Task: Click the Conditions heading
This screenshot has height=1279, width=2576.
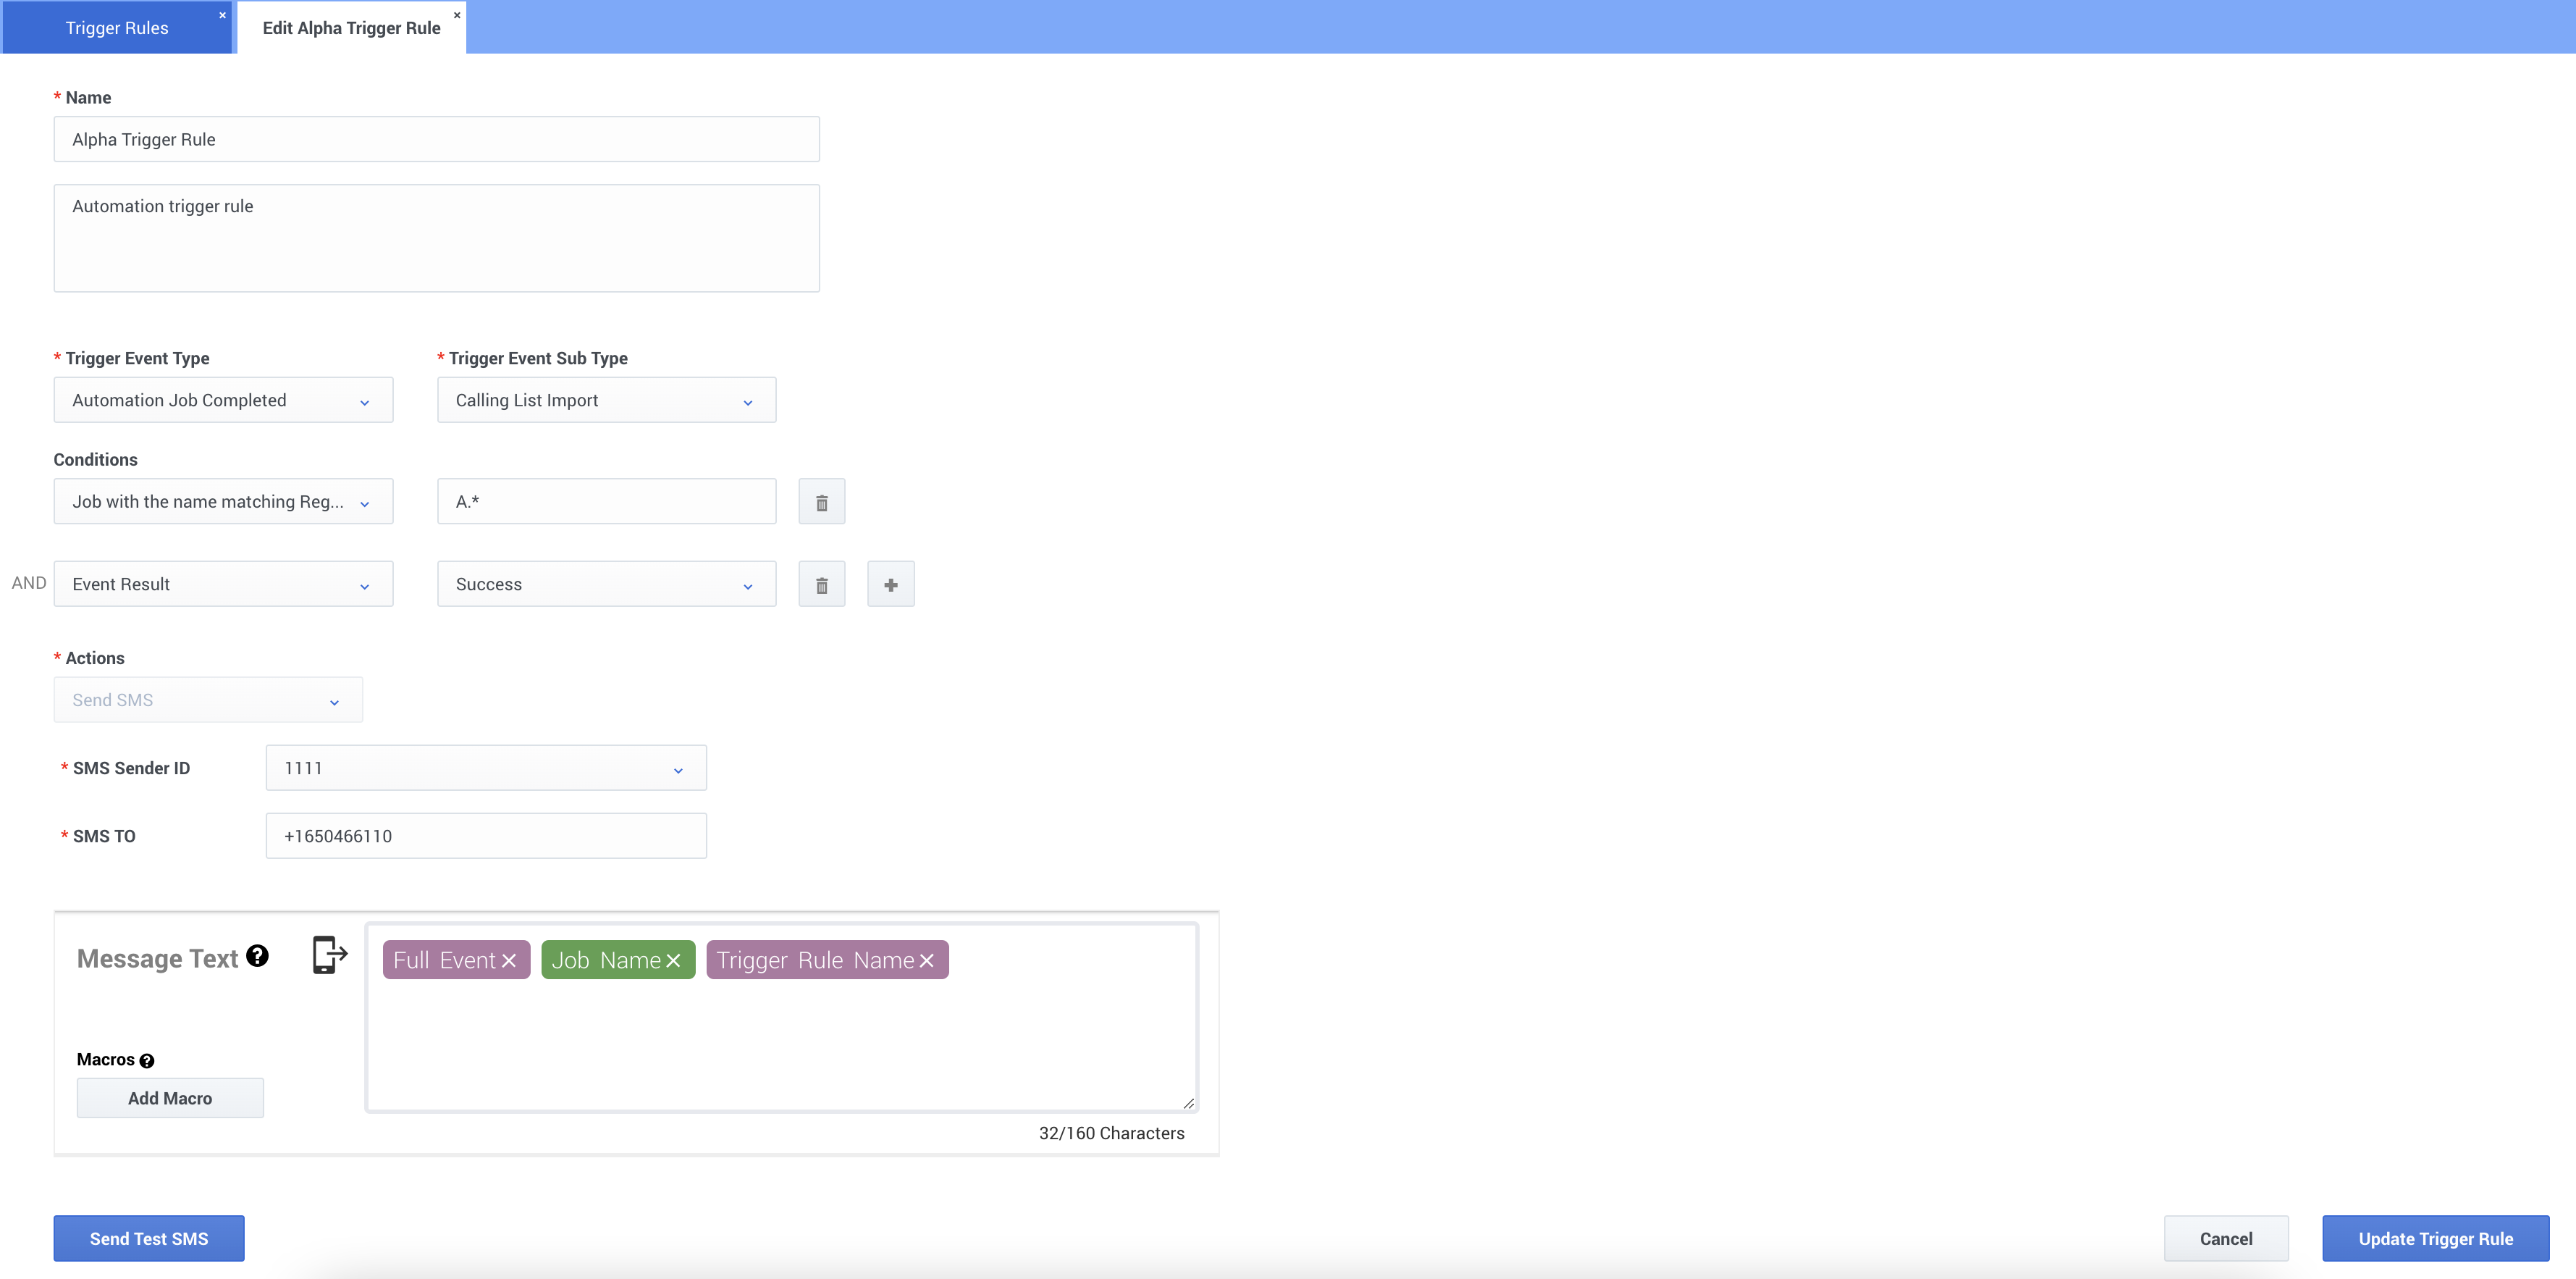Action: pyautogui.click(x=95, y=460)
